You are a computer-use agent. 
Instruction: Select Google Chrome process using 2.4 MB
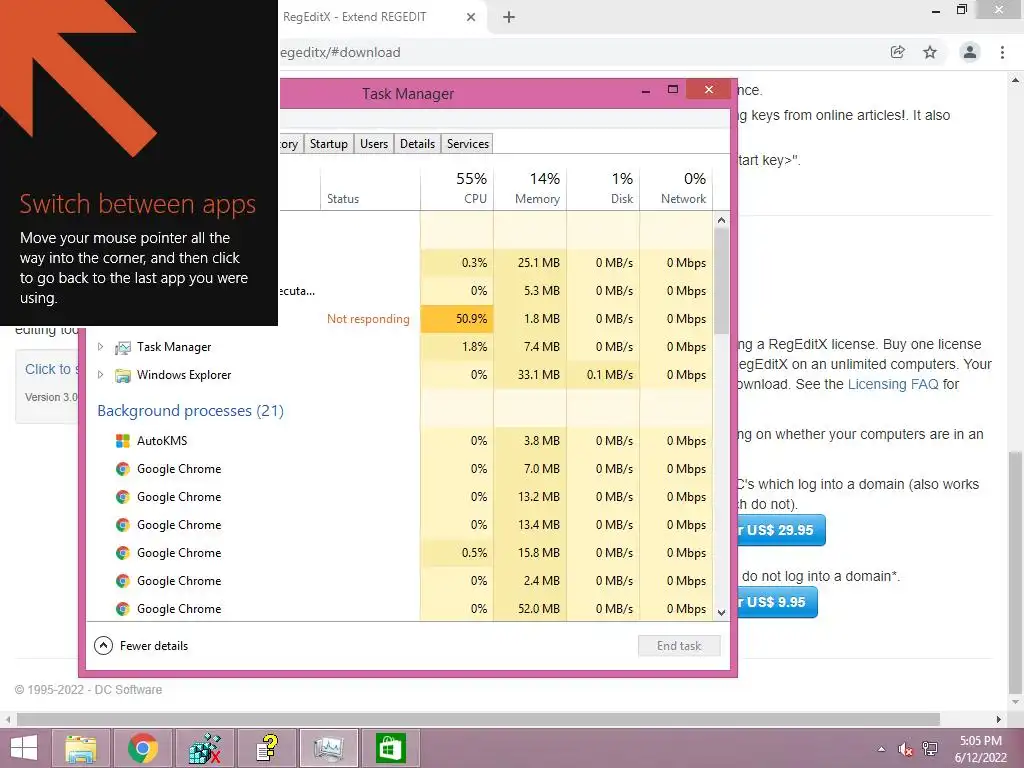(x=402, y=581)
